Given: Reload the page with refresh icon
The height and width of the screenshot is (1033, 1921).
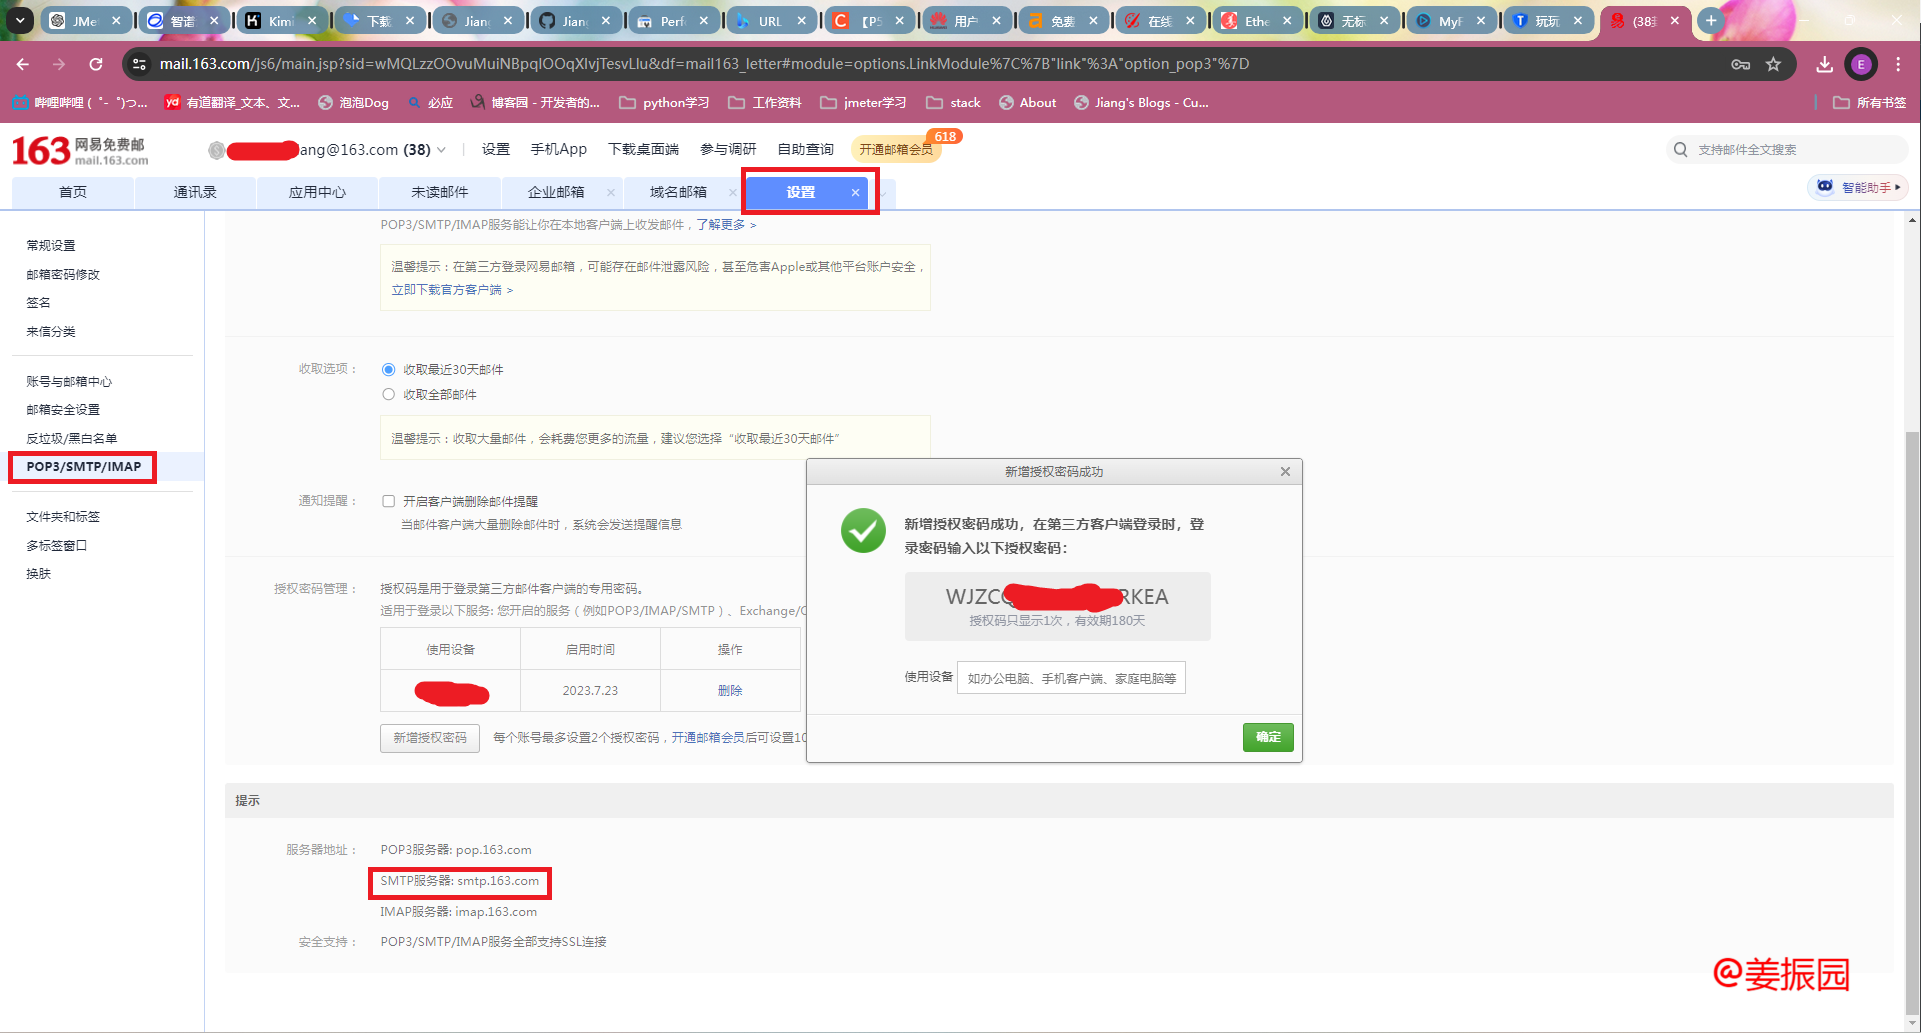Looking at the screenshot, I should [x=96, y=64].
